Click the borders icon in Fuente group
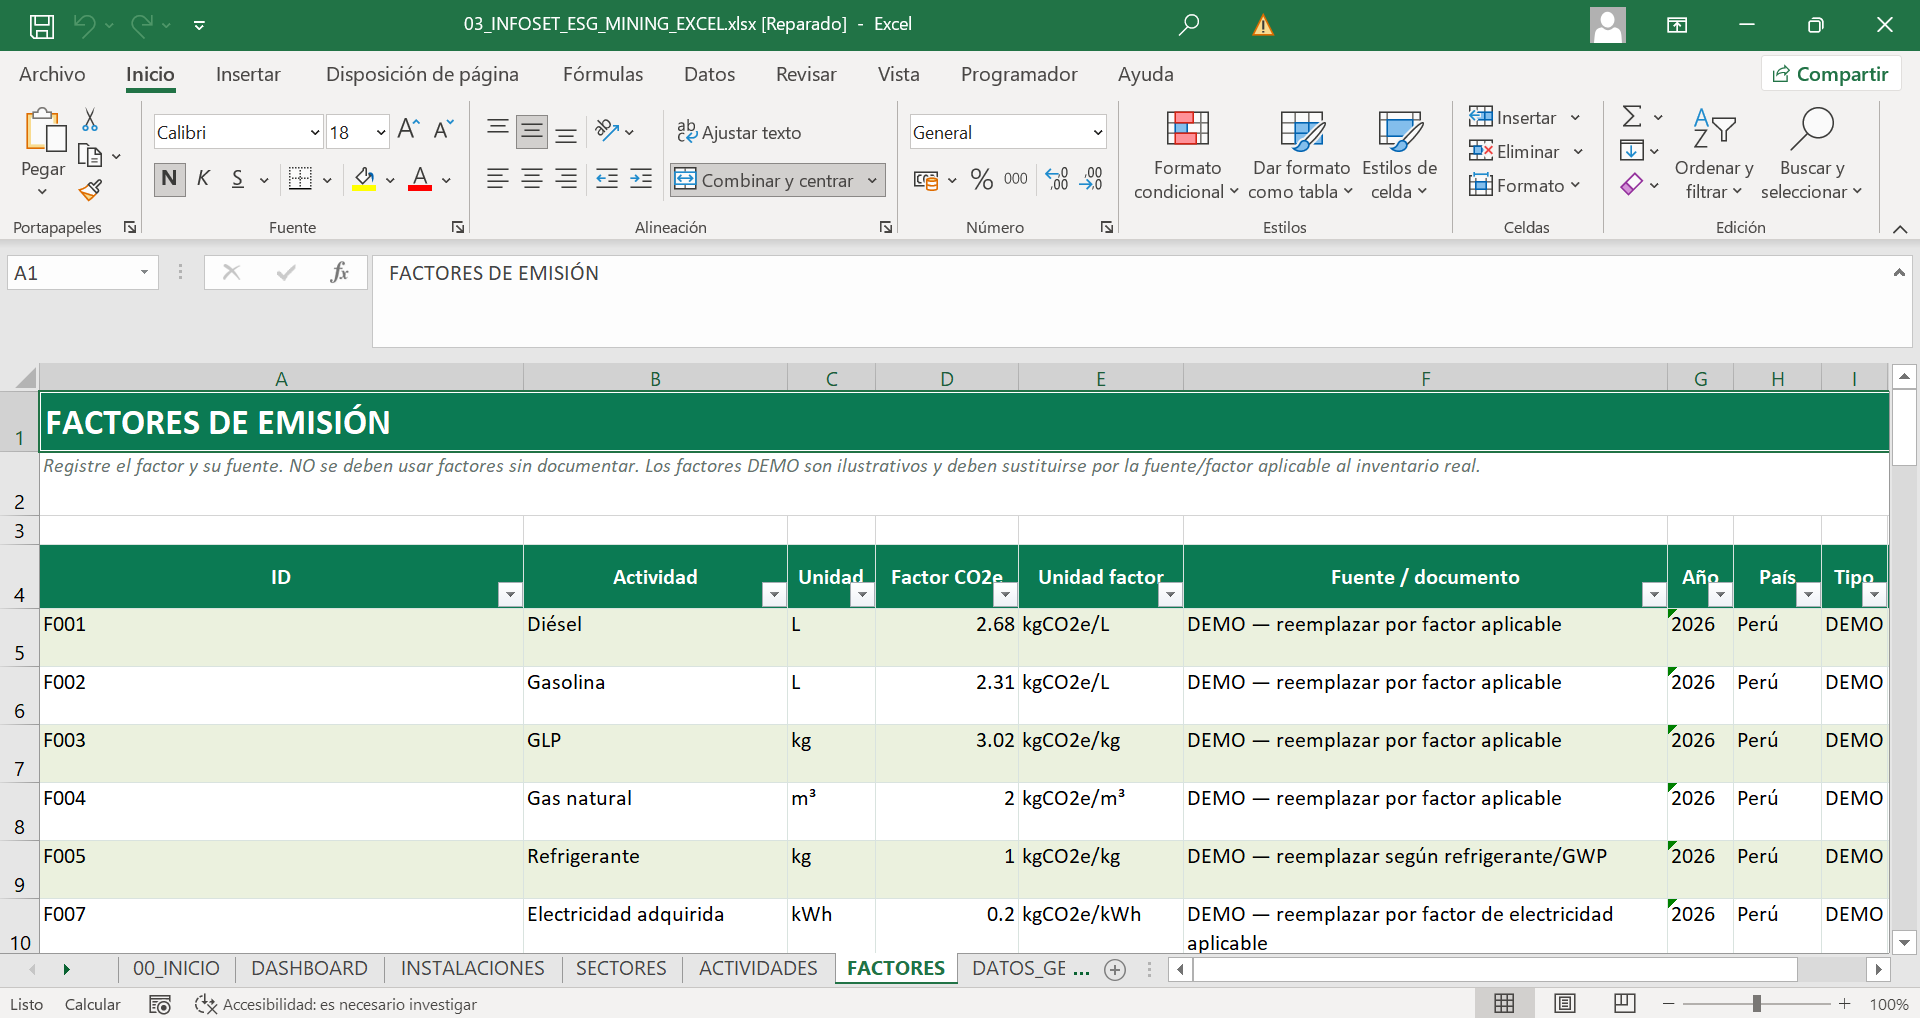 pyautogui.click(x=300, y=179)
